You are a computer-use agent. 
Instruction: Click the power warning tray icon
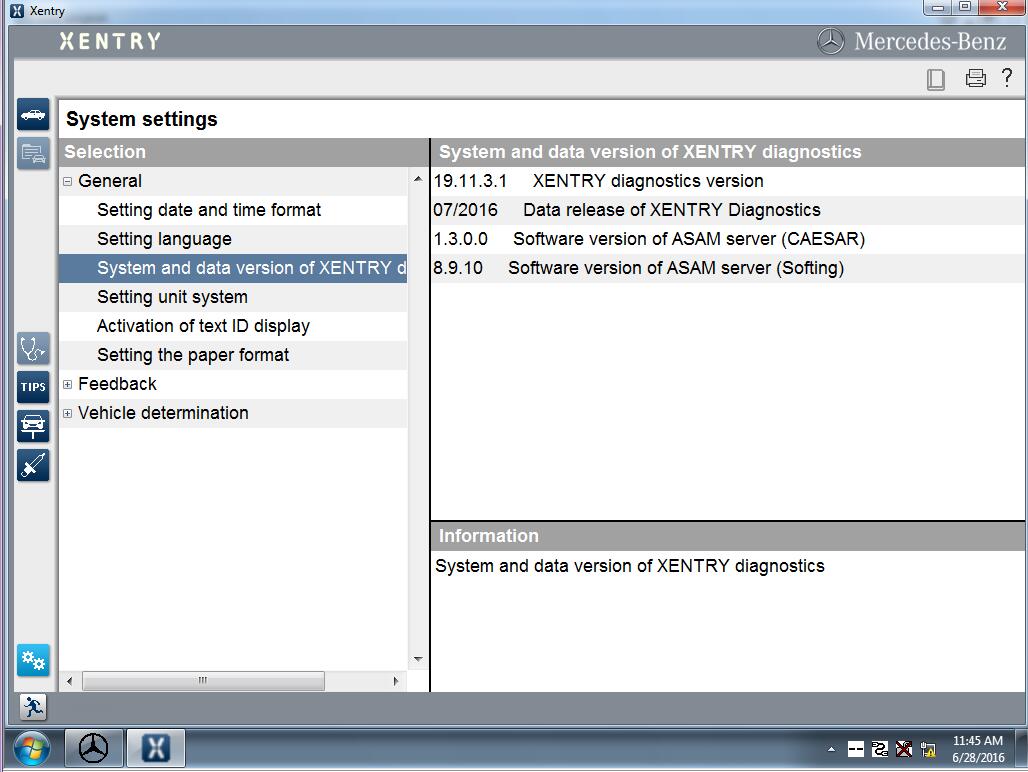click(928, 749)
